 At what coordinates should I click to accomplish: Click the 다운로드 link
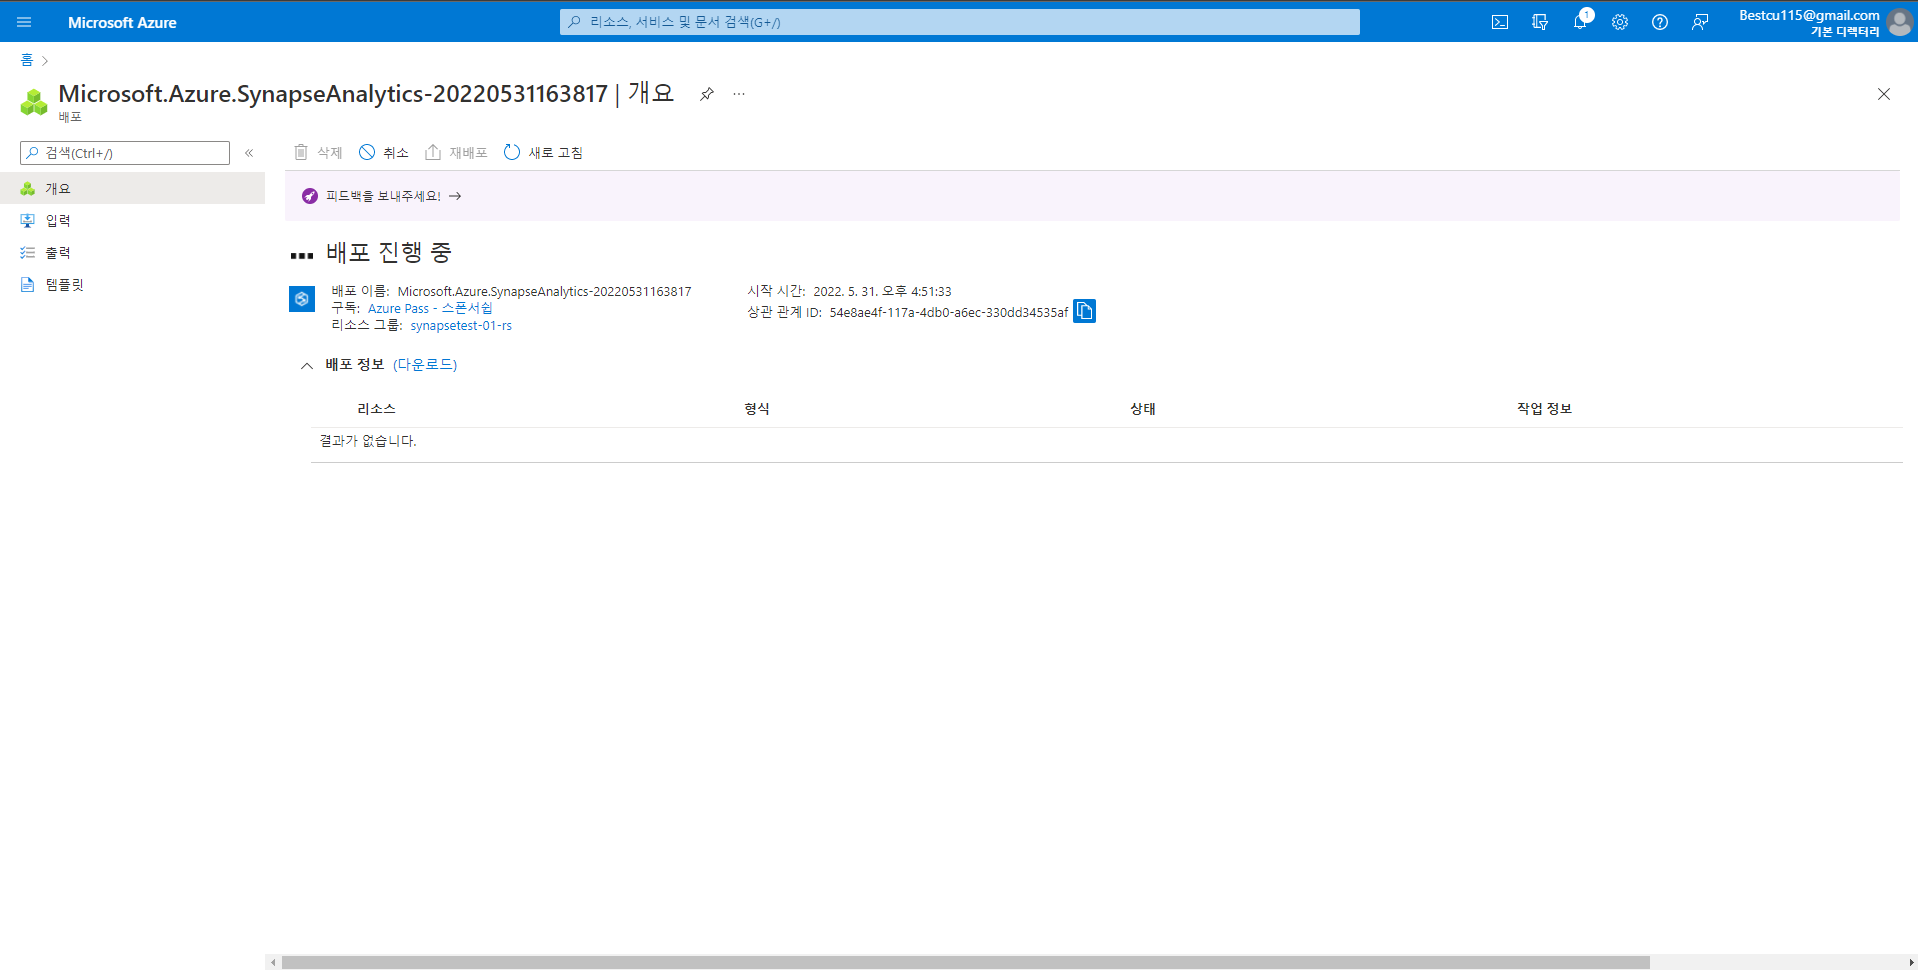point(425,365)
